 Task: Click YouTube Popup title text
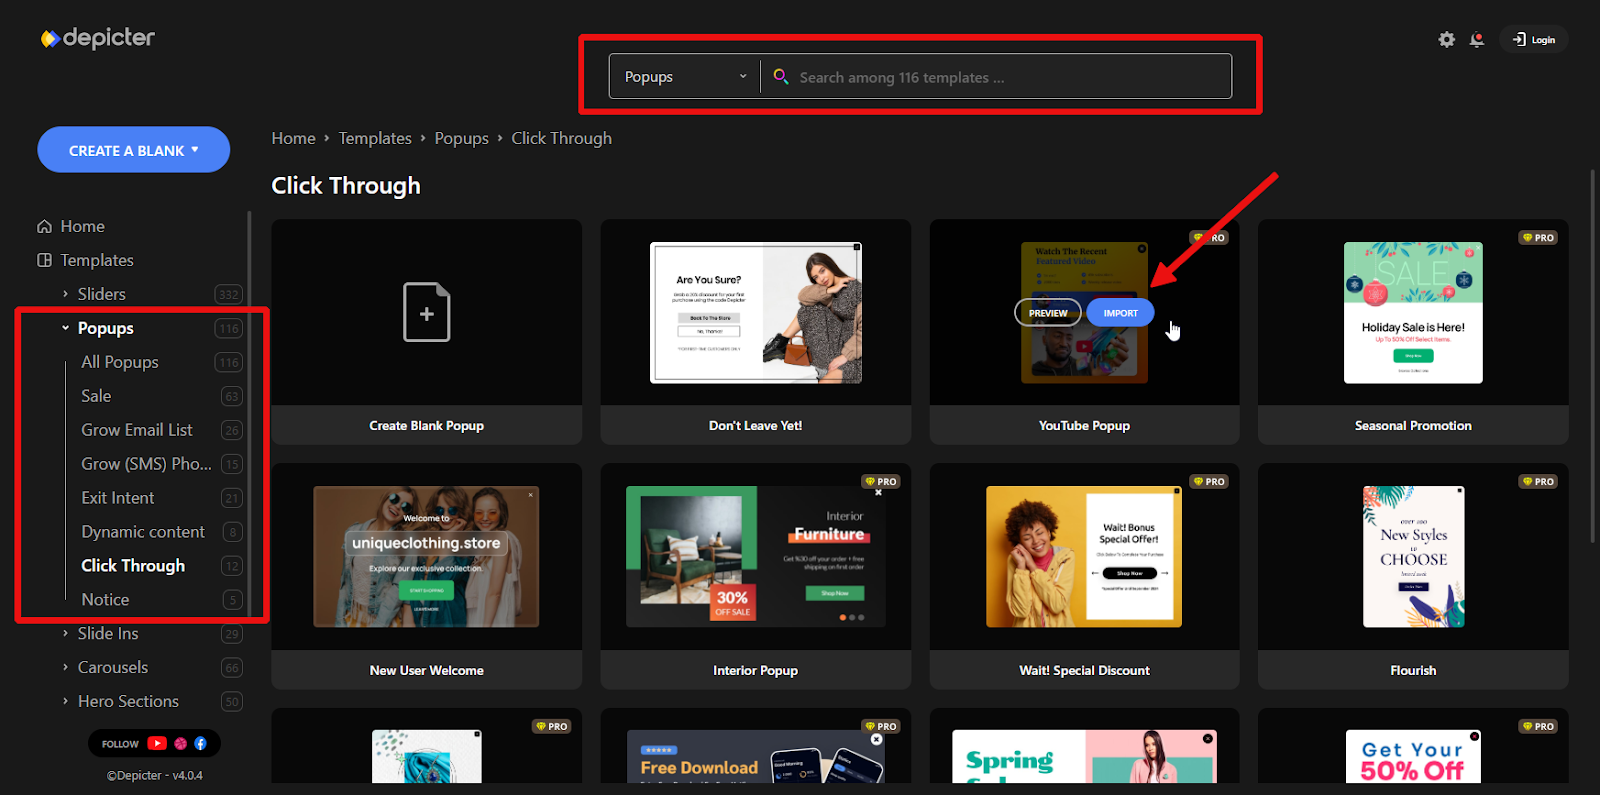pos(1084,425)
